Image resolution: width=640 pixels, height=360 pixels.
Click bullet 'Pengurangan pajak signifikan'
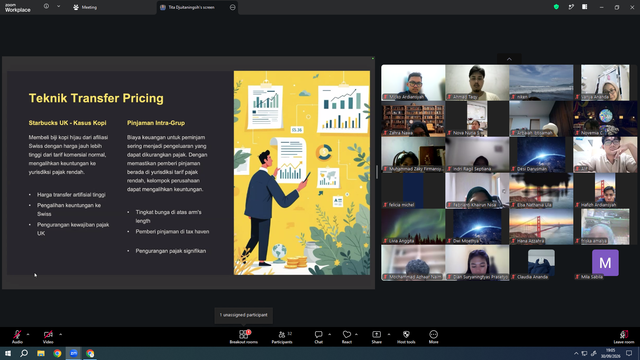pyautogui.click(x=171, y=251)
